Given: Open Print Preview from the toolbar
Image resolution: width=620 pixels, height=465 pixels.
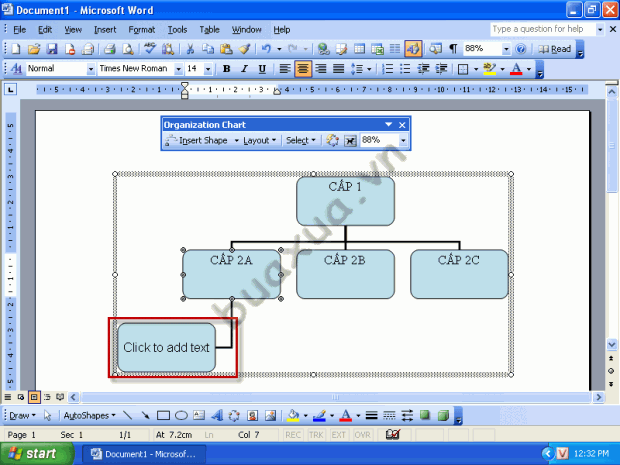Looking at the screenshot, I should click(127, 49).
